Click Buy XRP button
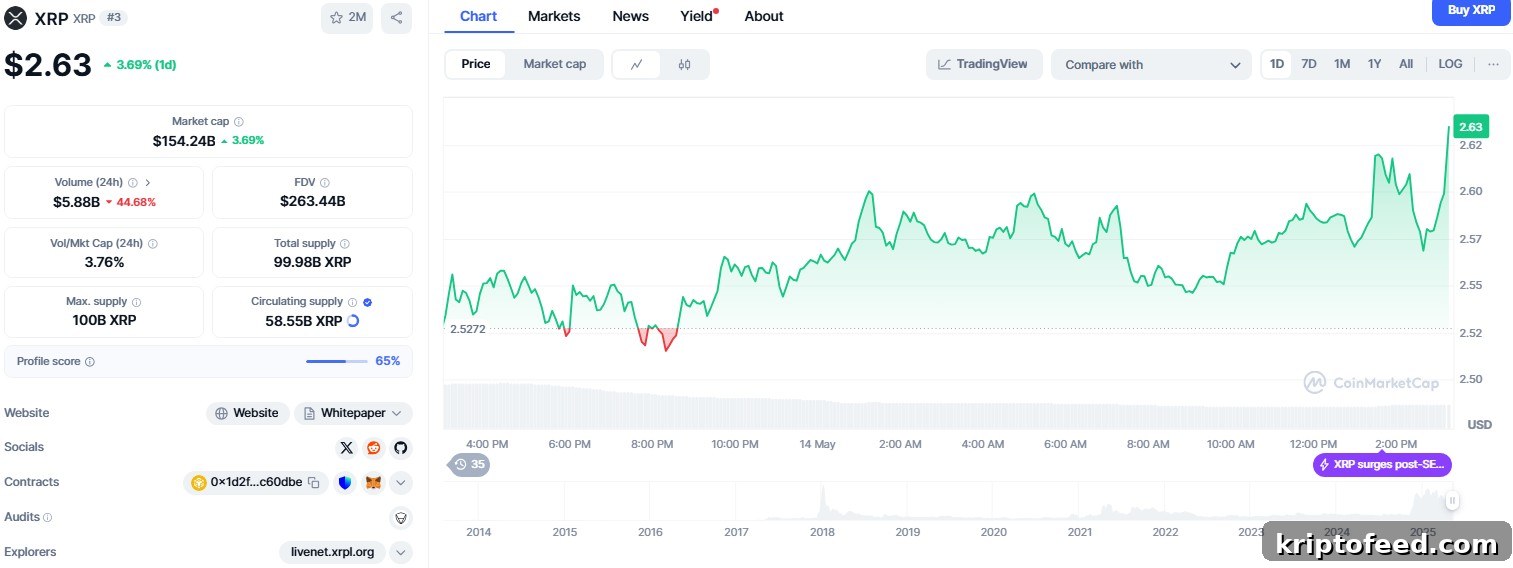 point(1472,11)
